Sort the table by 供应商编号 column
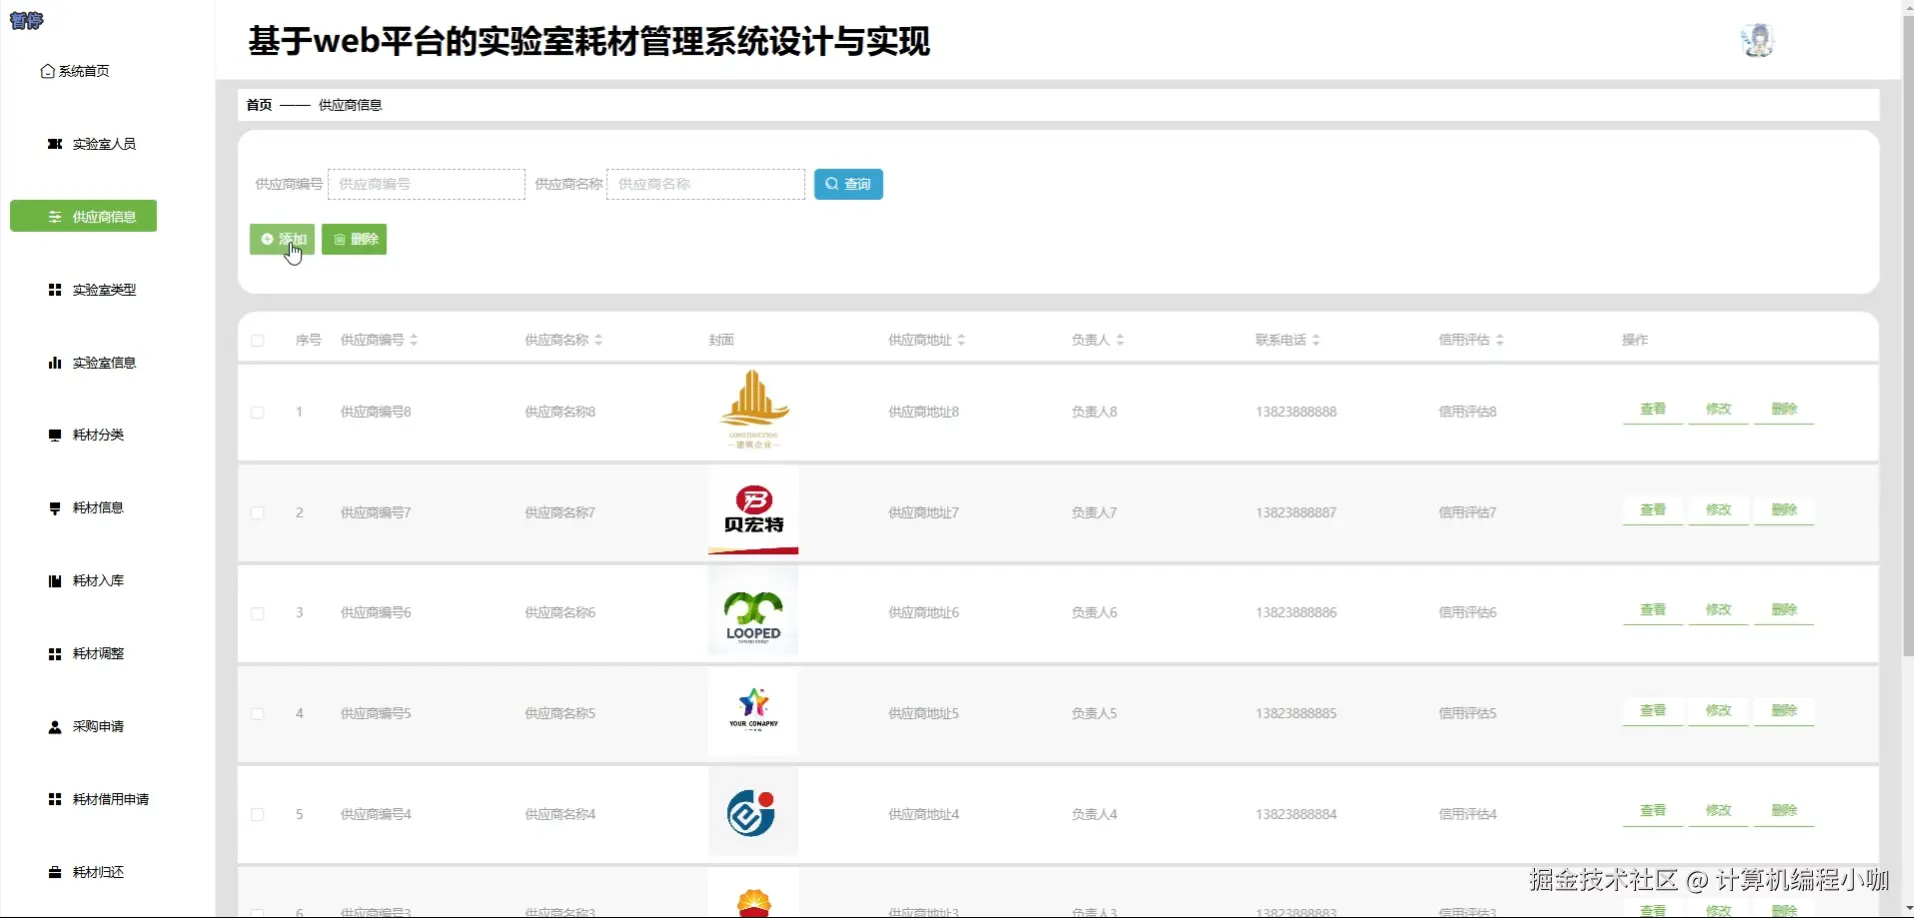 (414, 340)
